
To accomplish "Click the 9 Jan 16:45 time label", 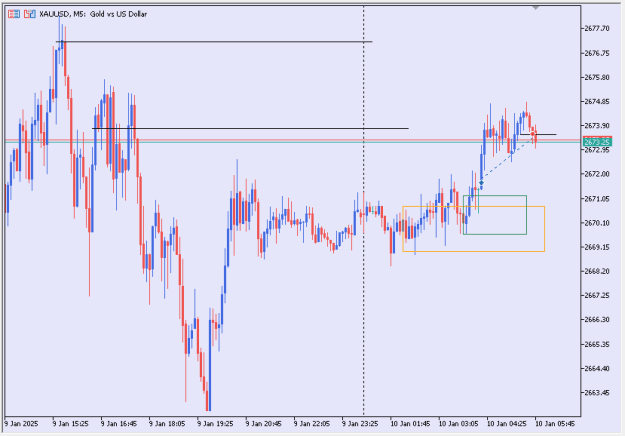I will pos(119,424).
